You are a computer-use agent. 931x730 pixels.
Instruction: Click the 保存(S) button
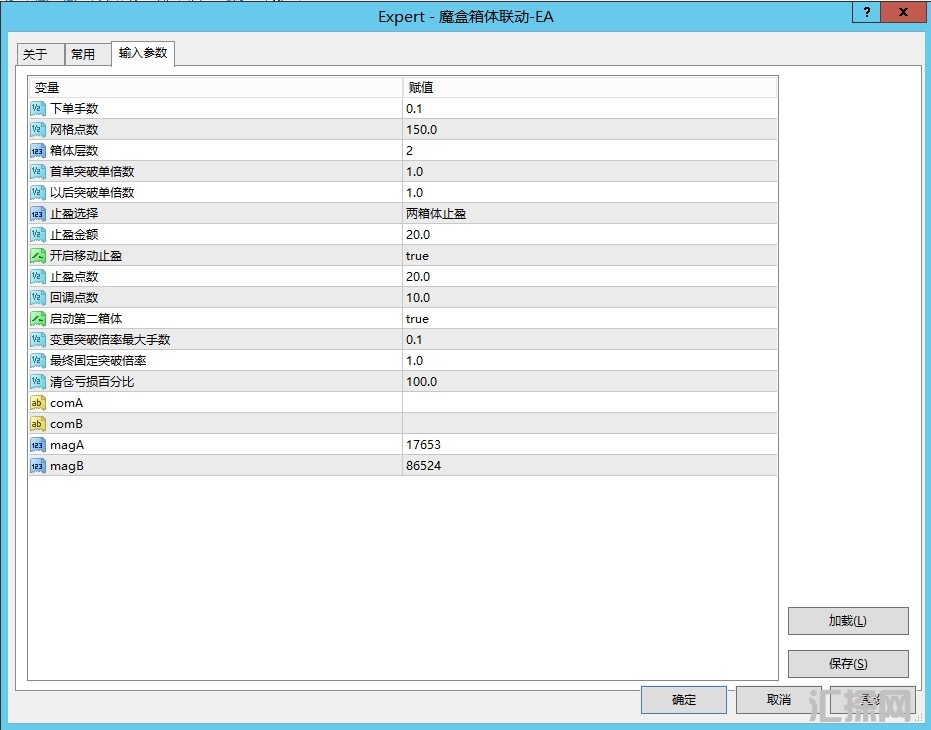pos(848,663)
